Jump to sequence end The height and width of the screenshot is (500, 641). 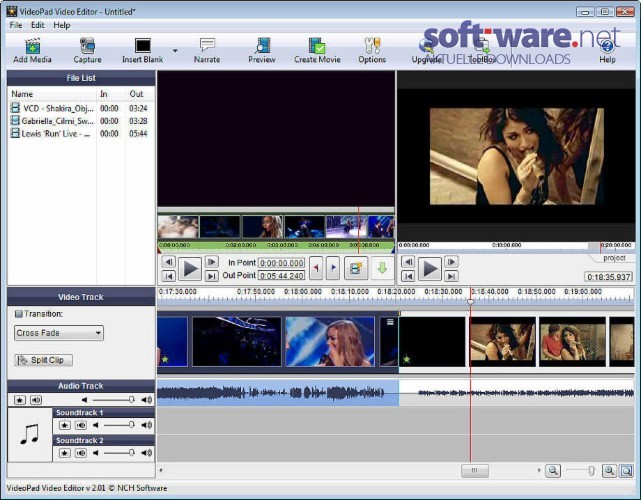coord(451,276)
